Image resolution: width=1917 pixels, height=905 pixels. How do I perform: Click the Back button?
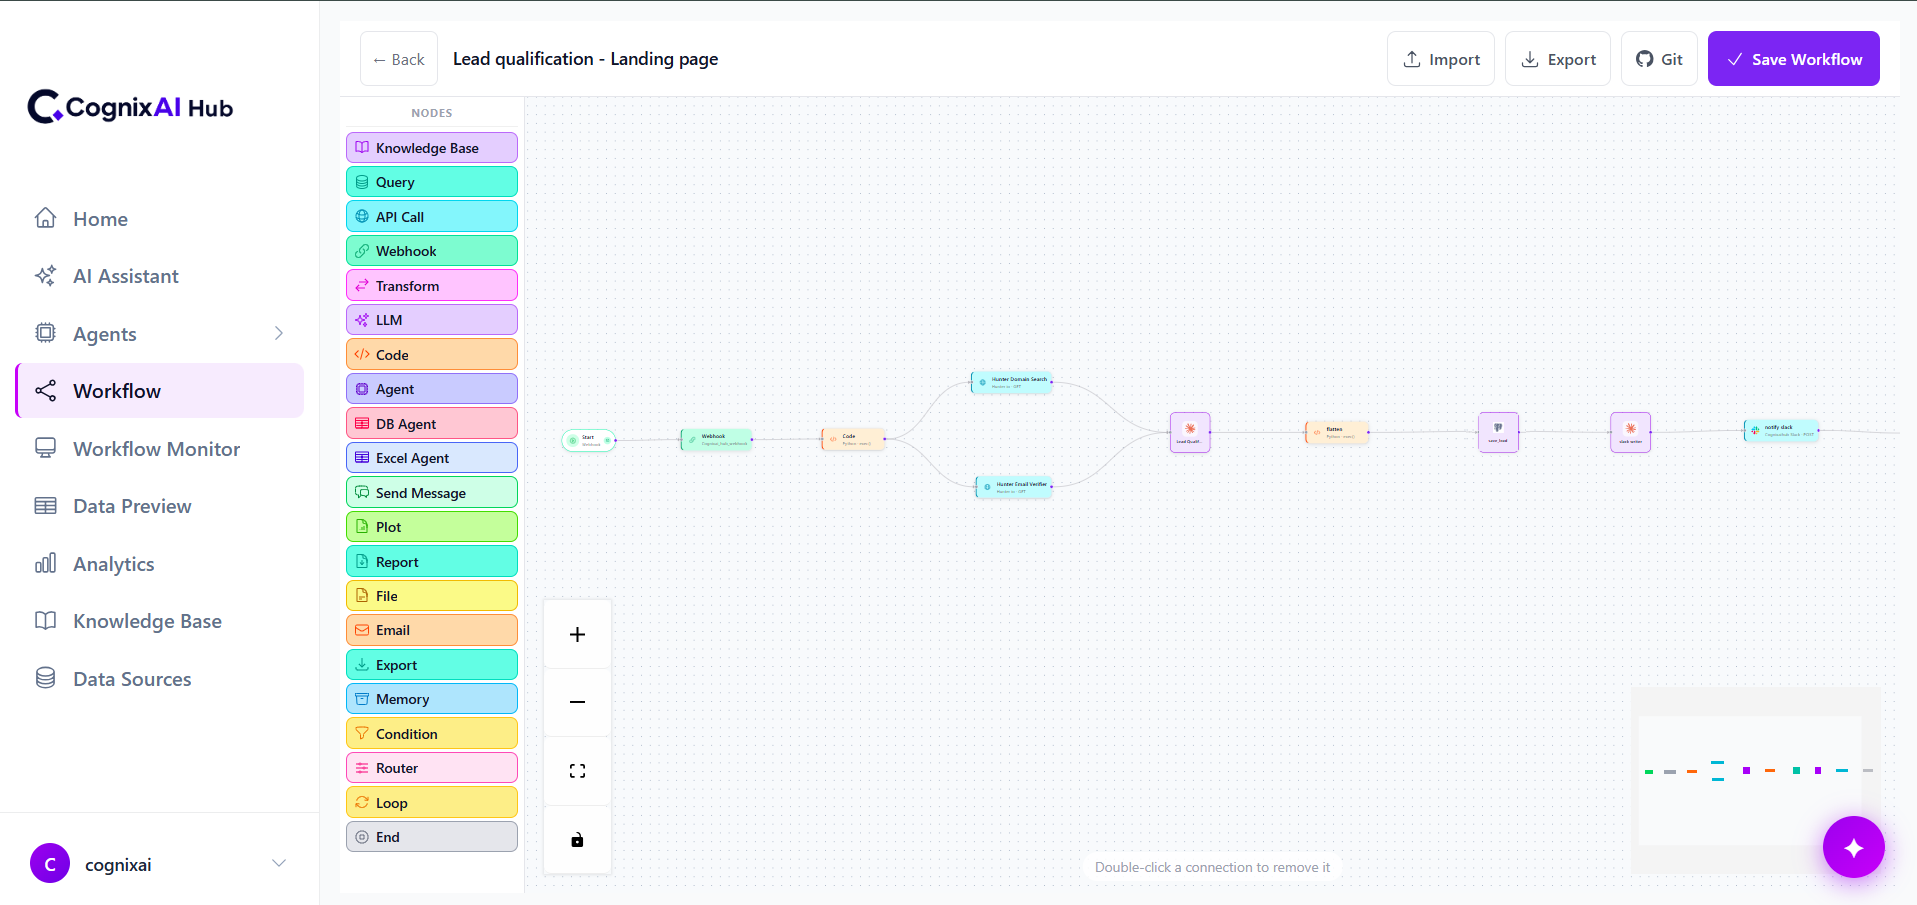pos(399,59)
